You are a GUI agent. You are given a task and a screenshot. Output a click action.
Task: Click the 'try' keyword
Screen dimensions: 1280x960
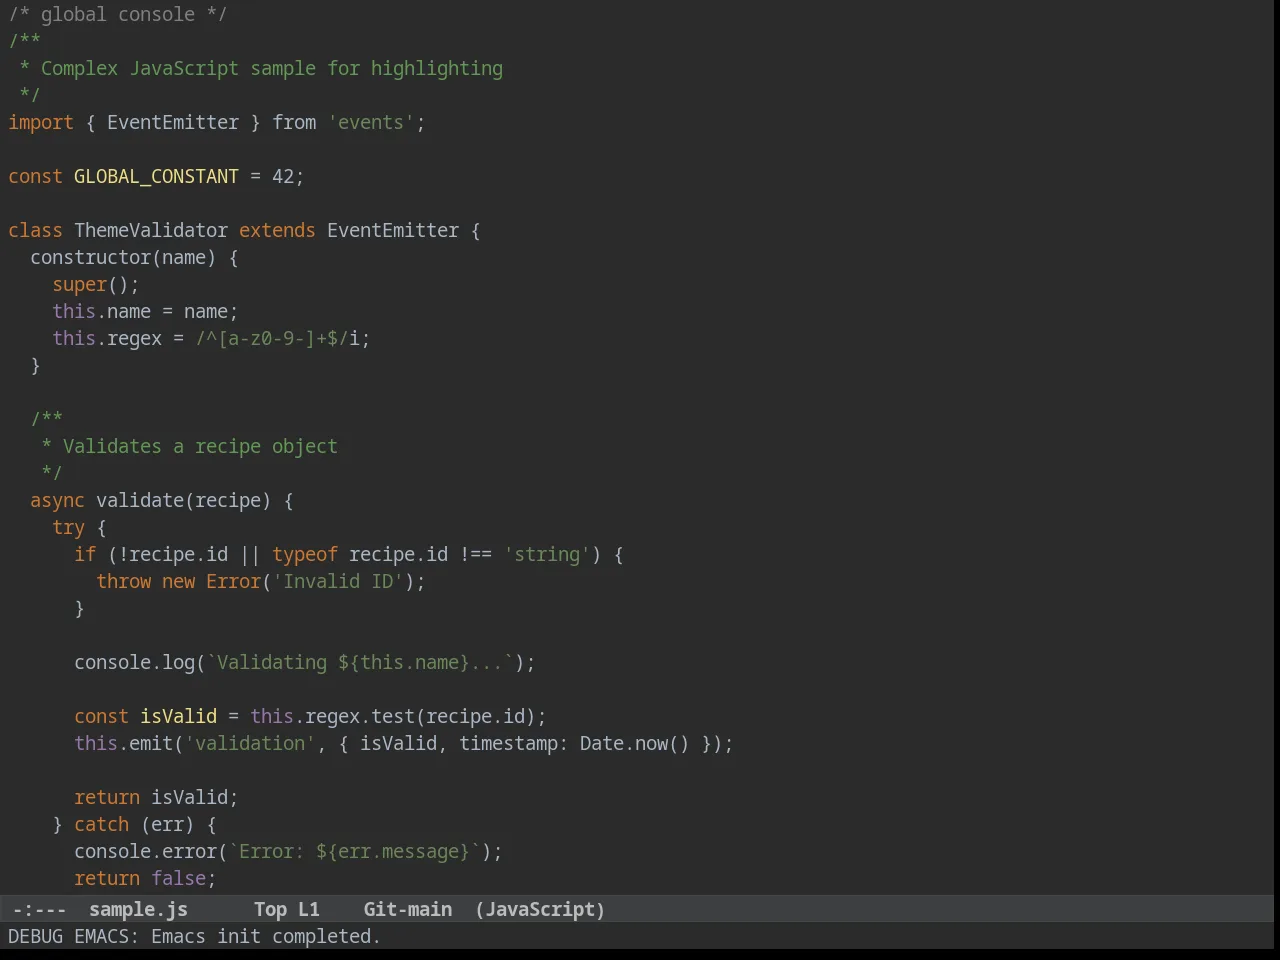[x=68, y=527]
